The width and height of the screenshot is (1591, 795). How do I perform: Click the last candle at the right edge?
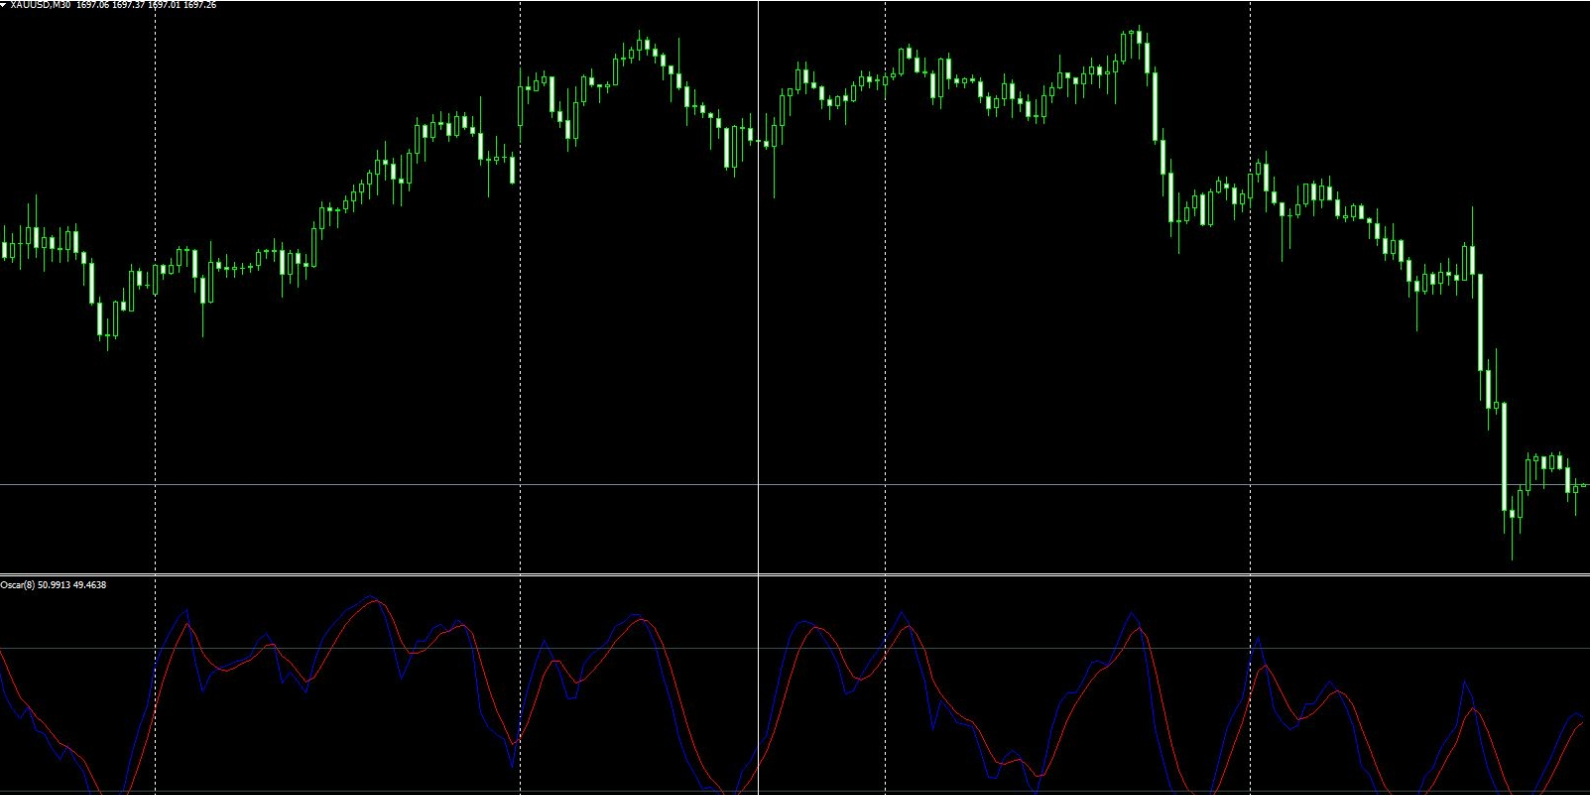1583,486
